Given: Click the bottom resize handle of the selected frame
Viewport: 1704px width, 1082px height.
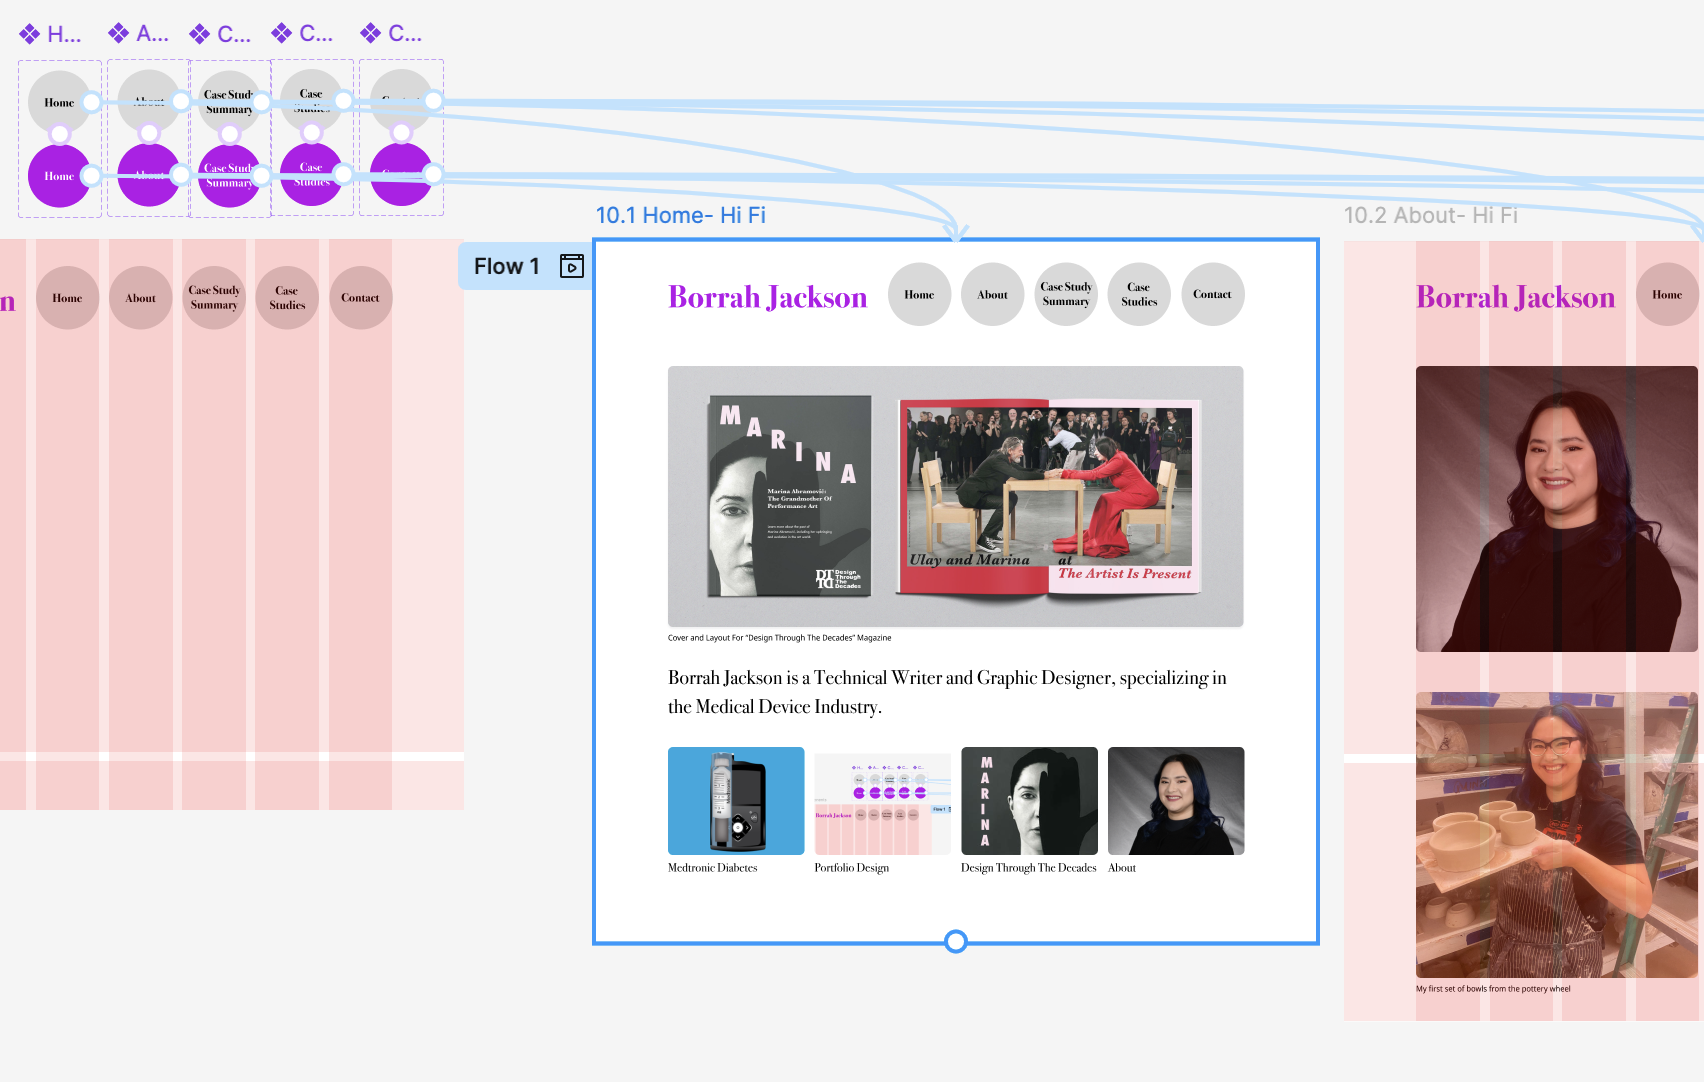Looking at the screenshot, I should click(955, 941).
